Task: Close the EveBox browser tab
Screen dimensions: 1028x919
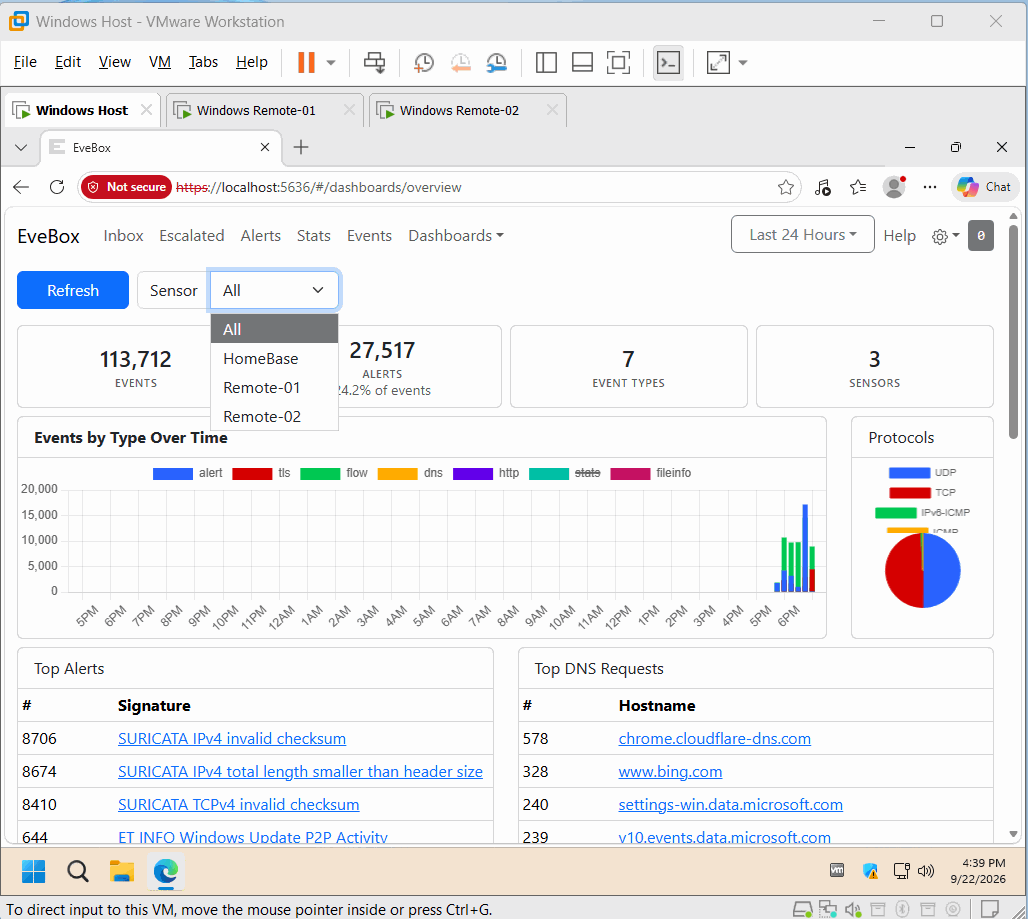Action: [x=265, y=147]
